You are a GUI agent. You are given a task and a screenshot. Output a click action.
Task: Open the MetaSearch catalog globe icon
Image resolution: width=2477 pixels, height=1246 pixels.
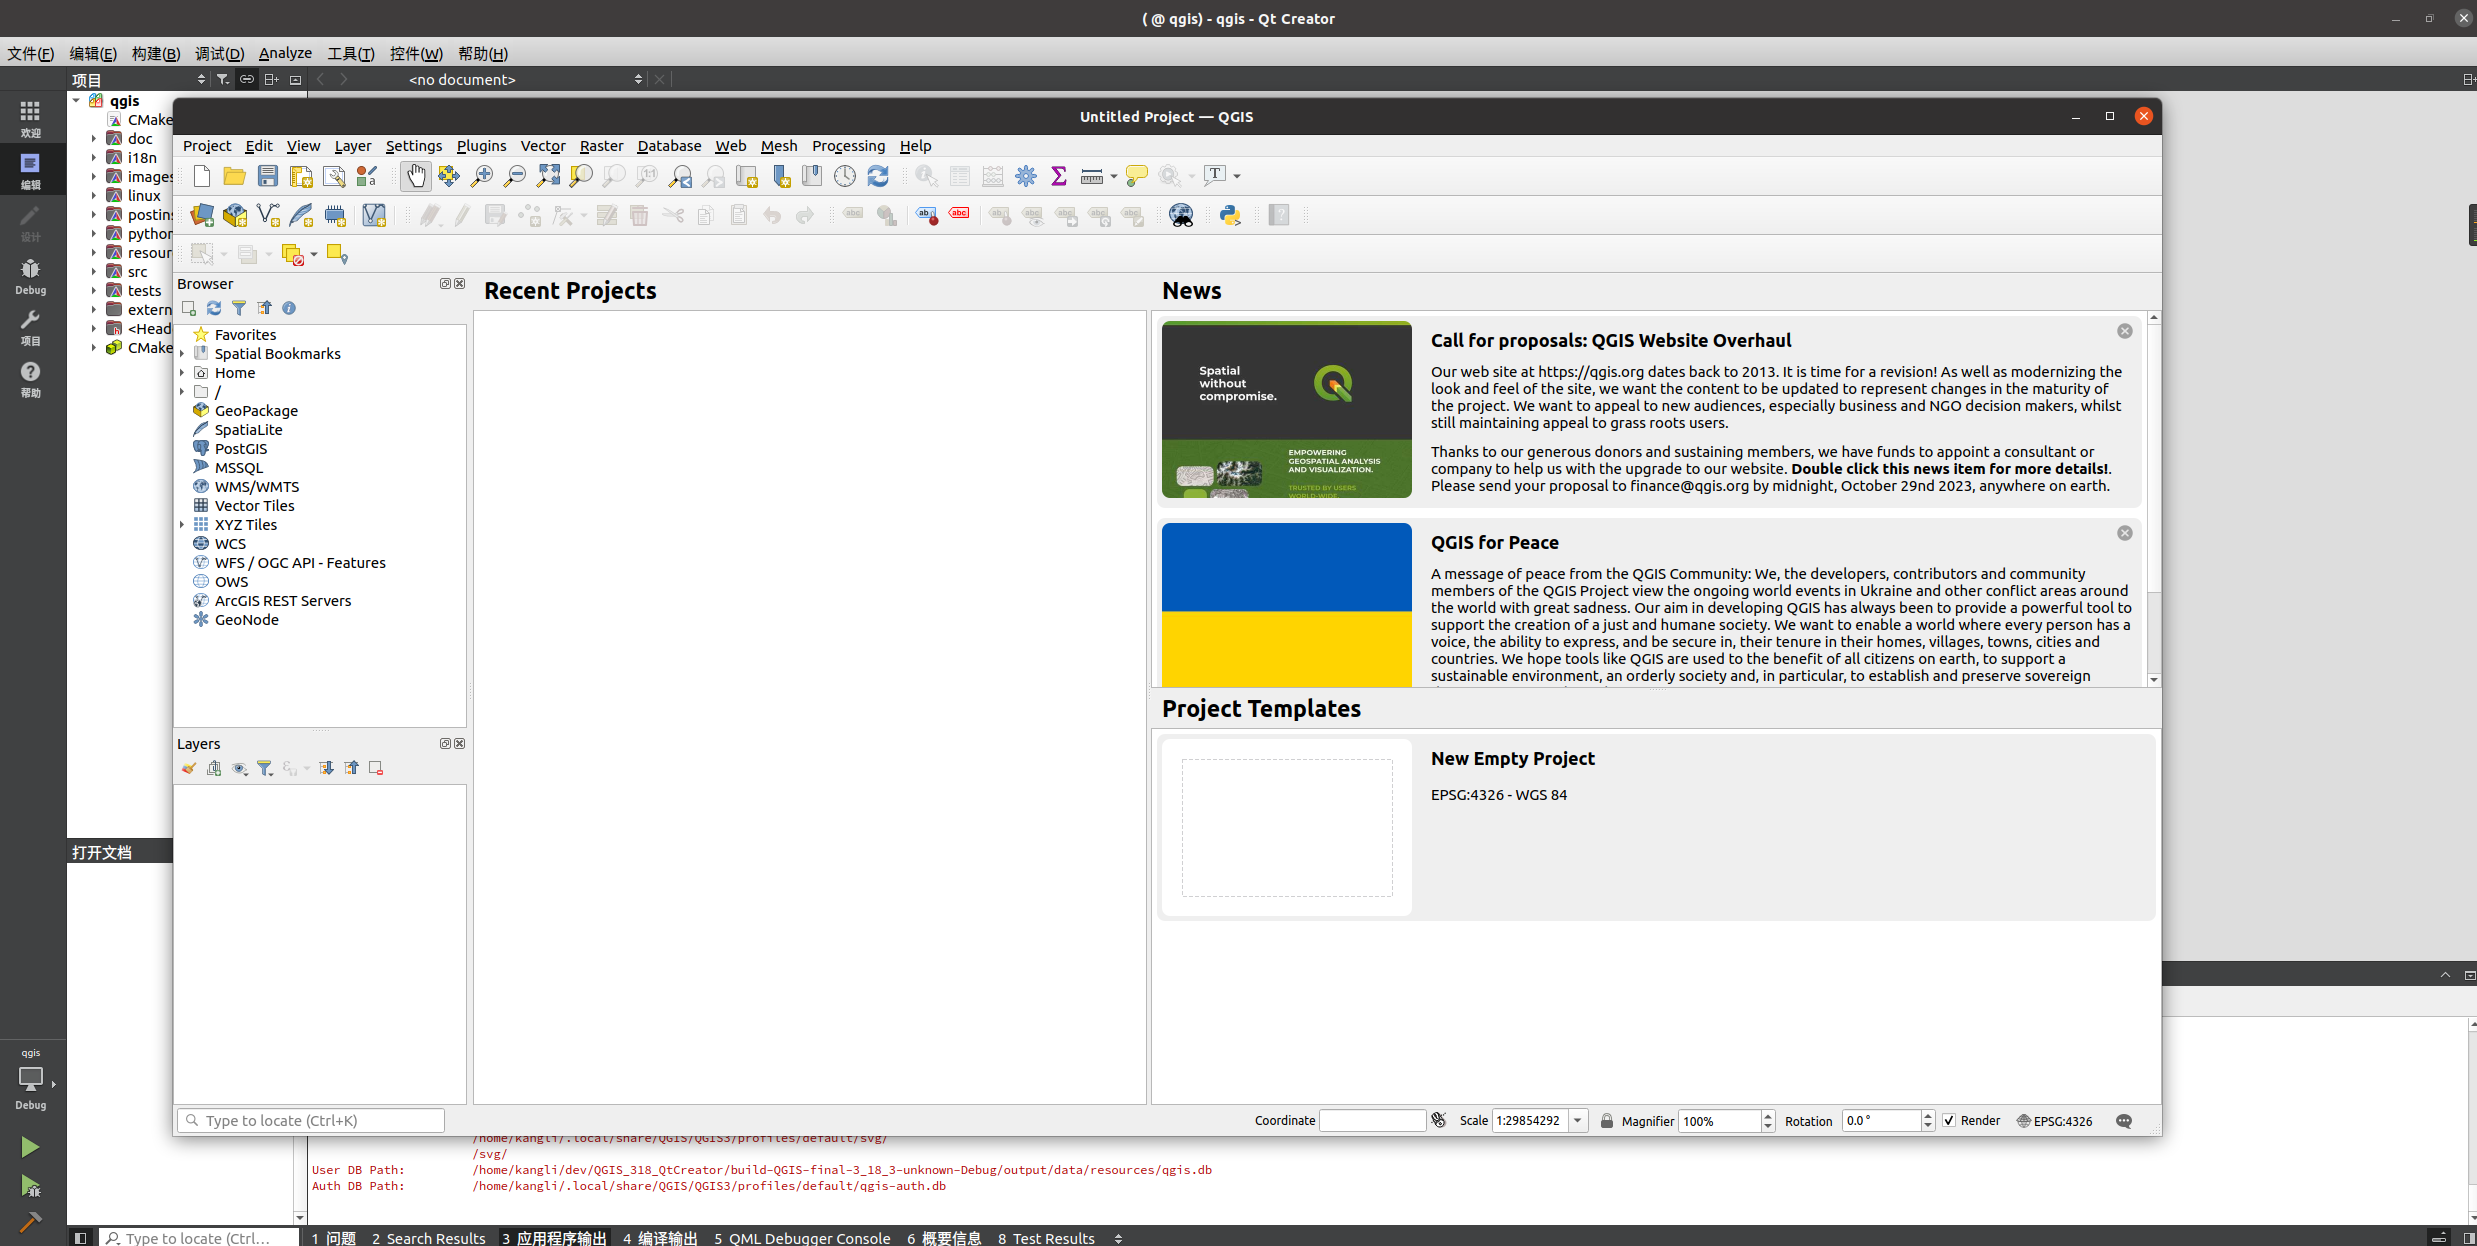[1181, 215]
